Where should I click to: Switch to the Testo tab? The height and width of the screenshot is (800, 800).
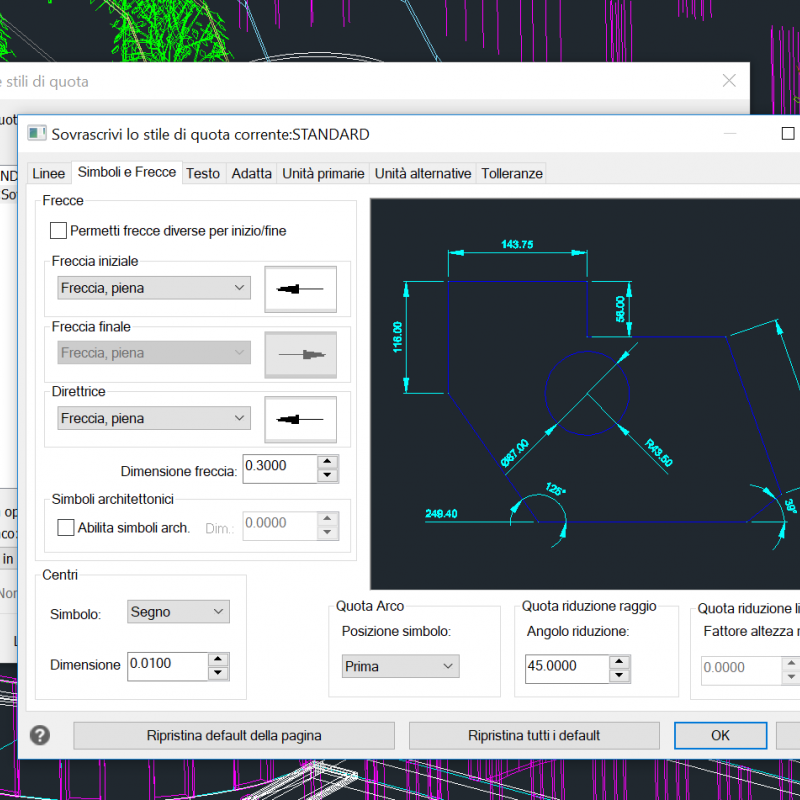(x=203, y=173)
